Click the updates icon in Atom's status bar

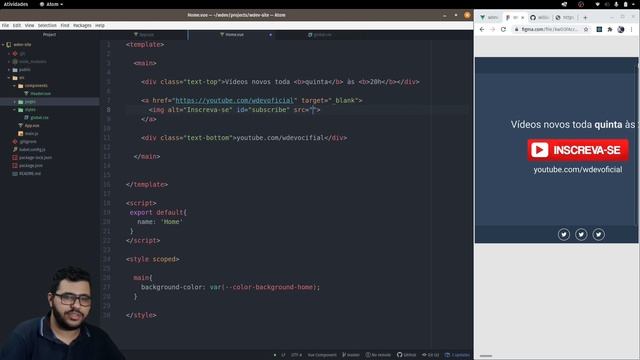point(447,355)
